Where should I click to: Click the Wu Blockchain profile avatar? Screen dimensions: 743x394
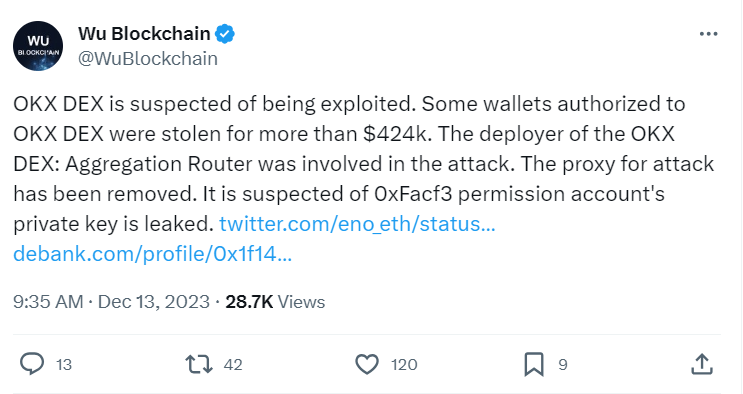pos(38,46)
